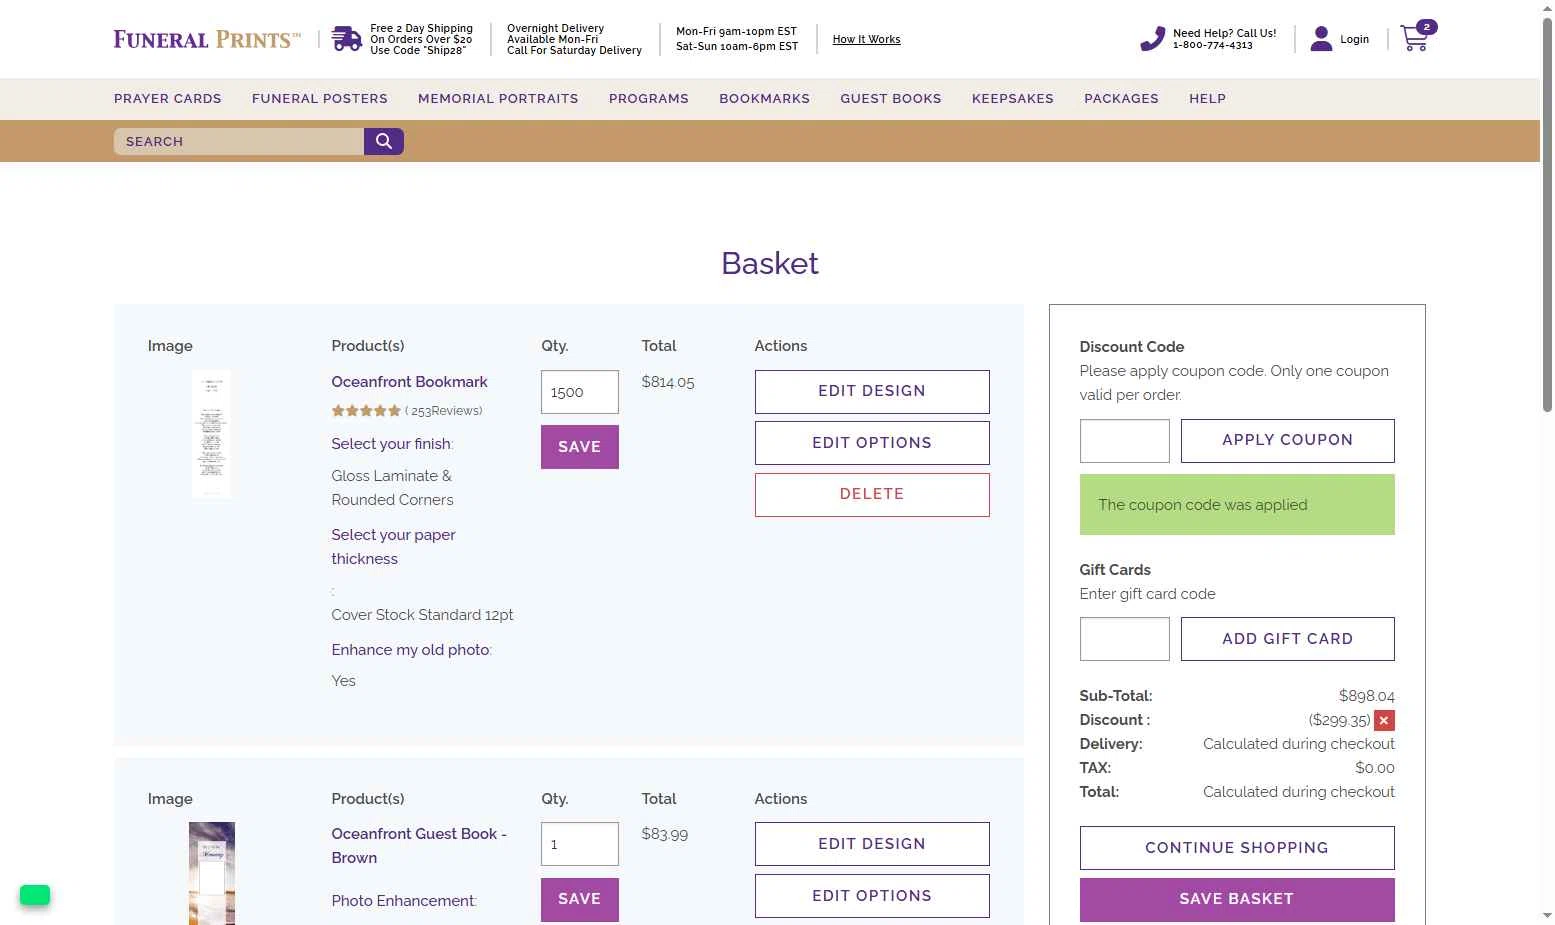Image resolution: width=1555 pixels, height=925 pixels.
Task: Save the Oceanfront Guest Book quantity
Action: coord(580,899)
